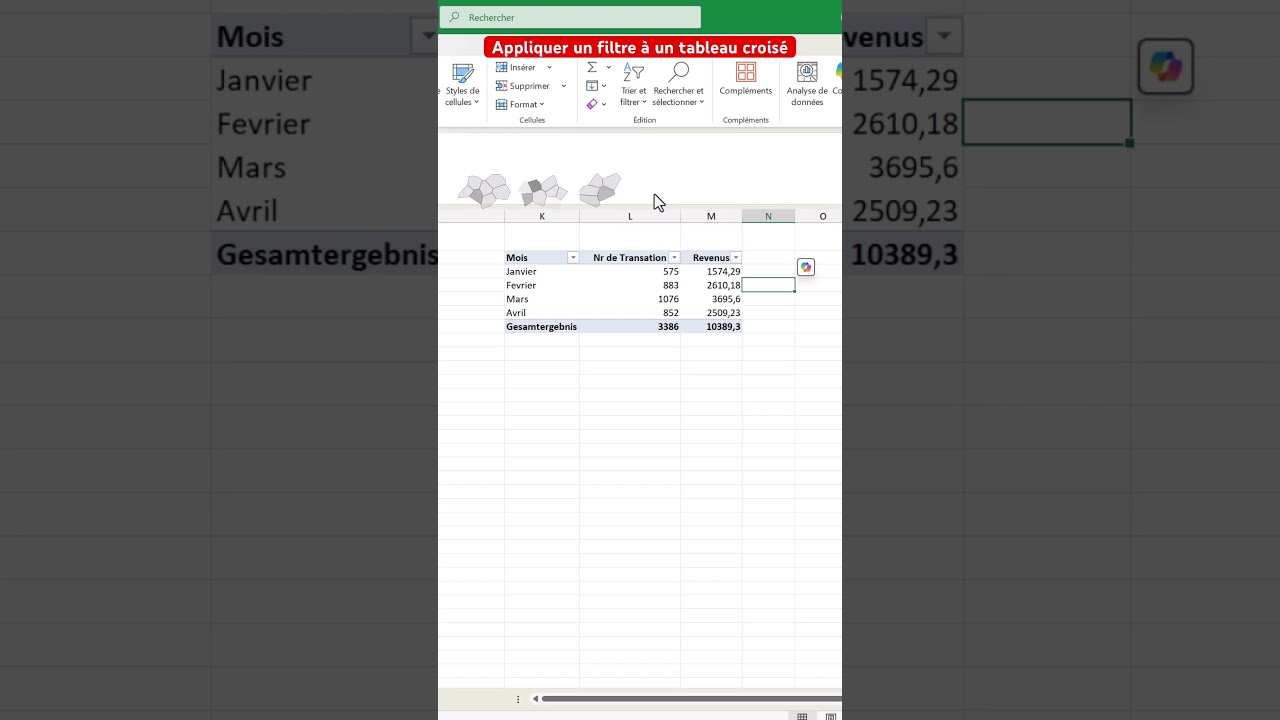Click the Clear eraser icon
1280x720 pixels.
tap(592, 104)
